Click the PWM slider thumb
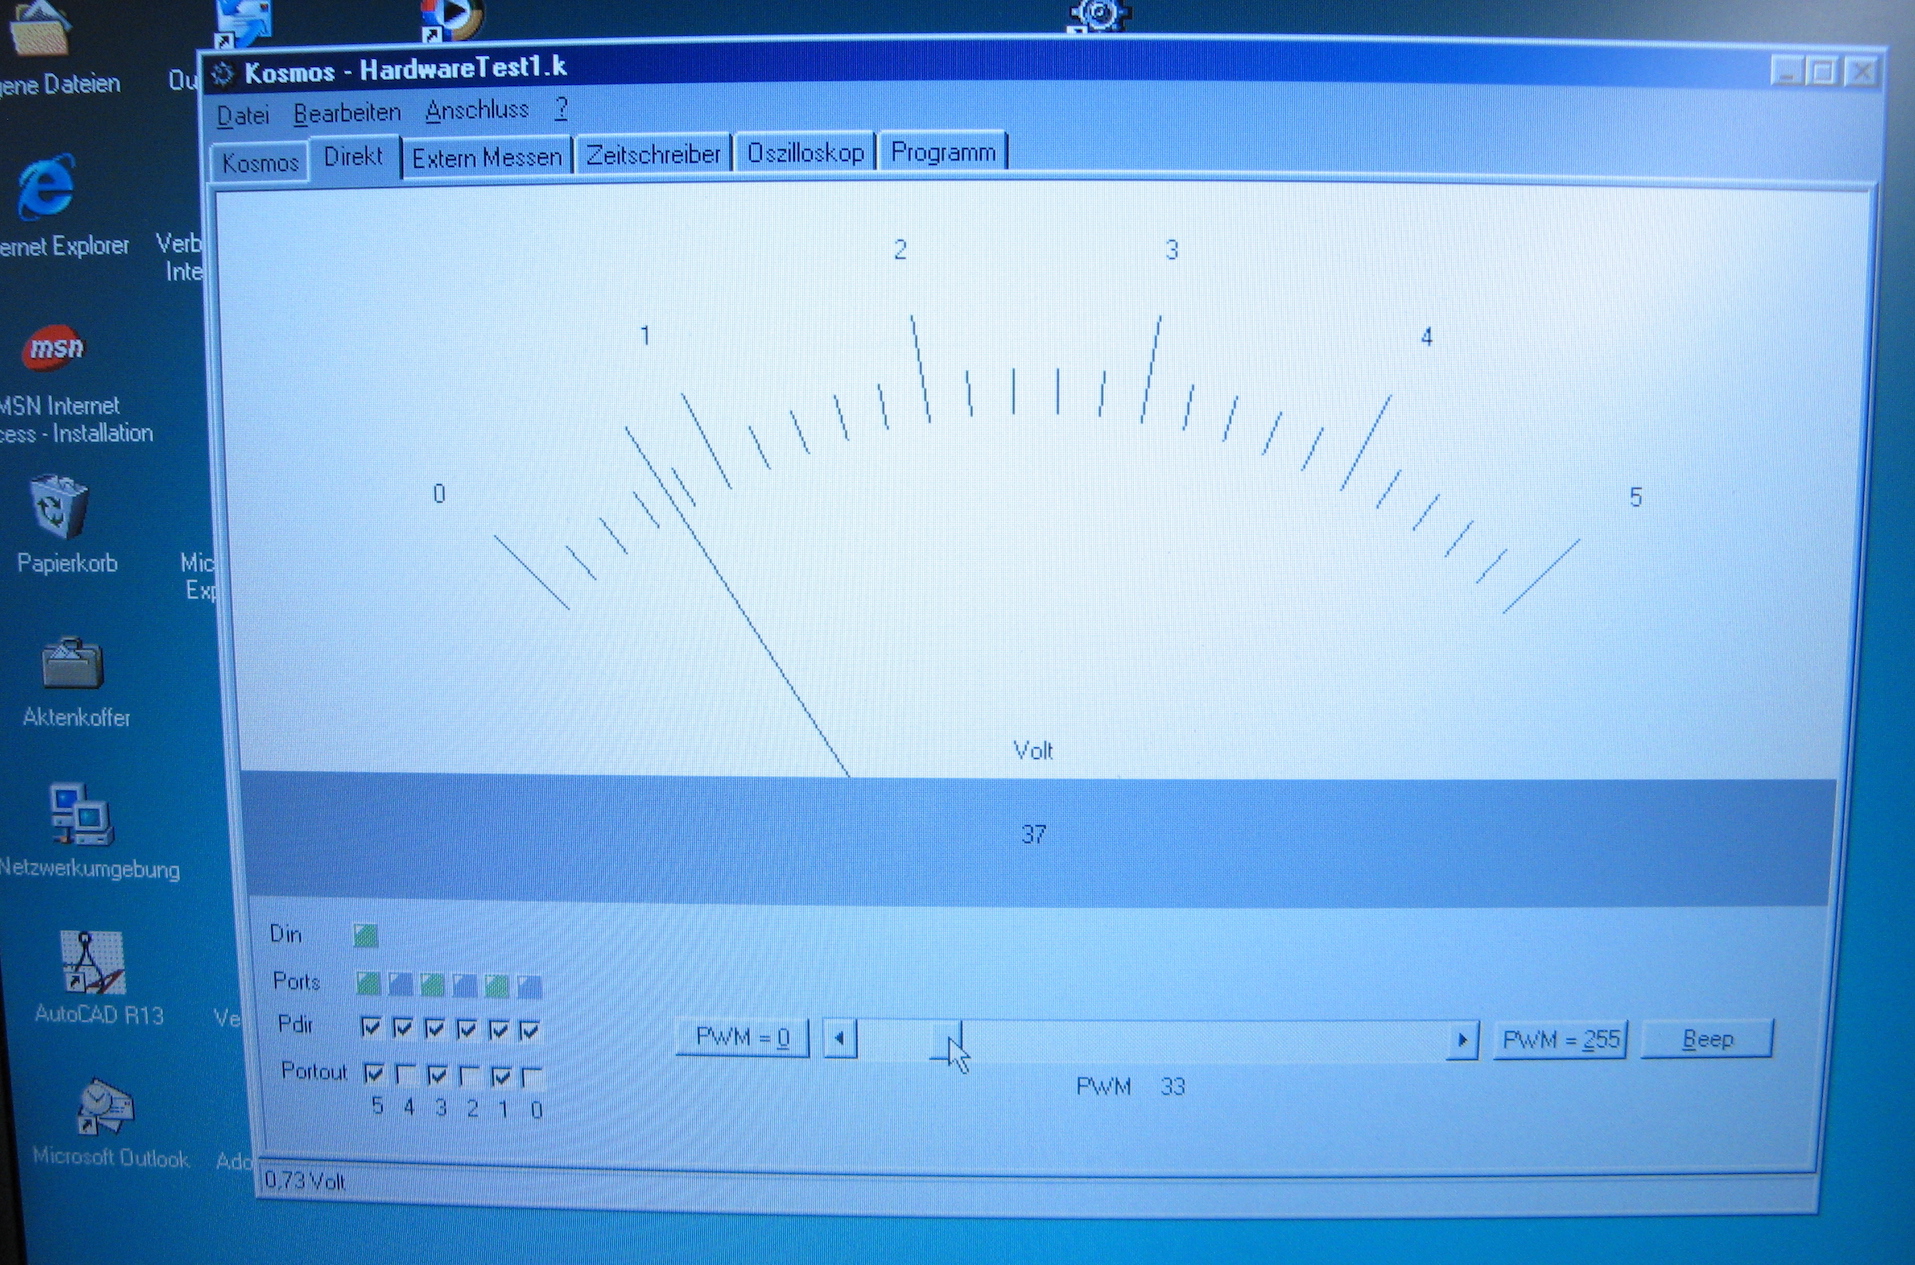Image resolution: width=1915 pixels, height=1265 pixels. tap(946, 1039)
